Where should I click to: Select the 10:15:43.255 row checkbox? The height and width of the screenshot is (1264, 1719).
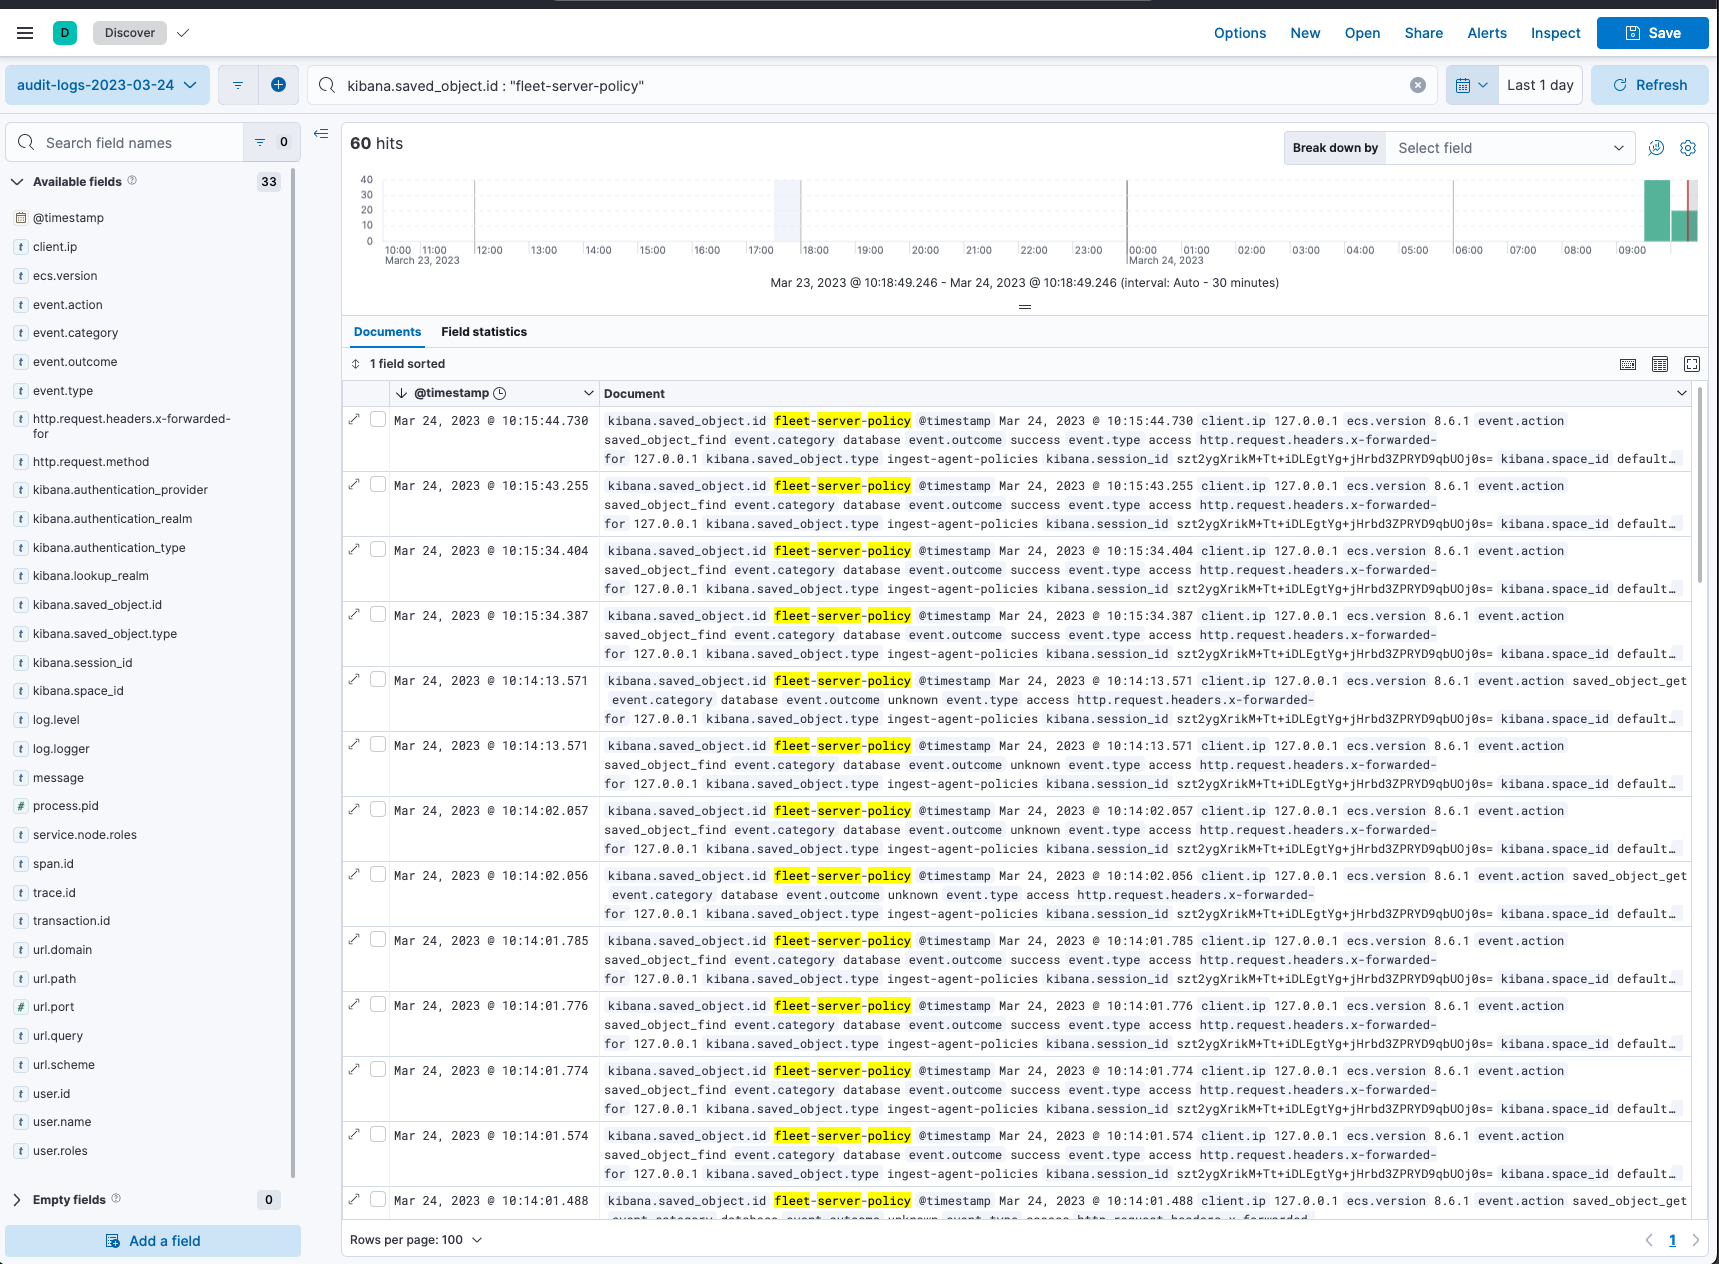[378, 484]
